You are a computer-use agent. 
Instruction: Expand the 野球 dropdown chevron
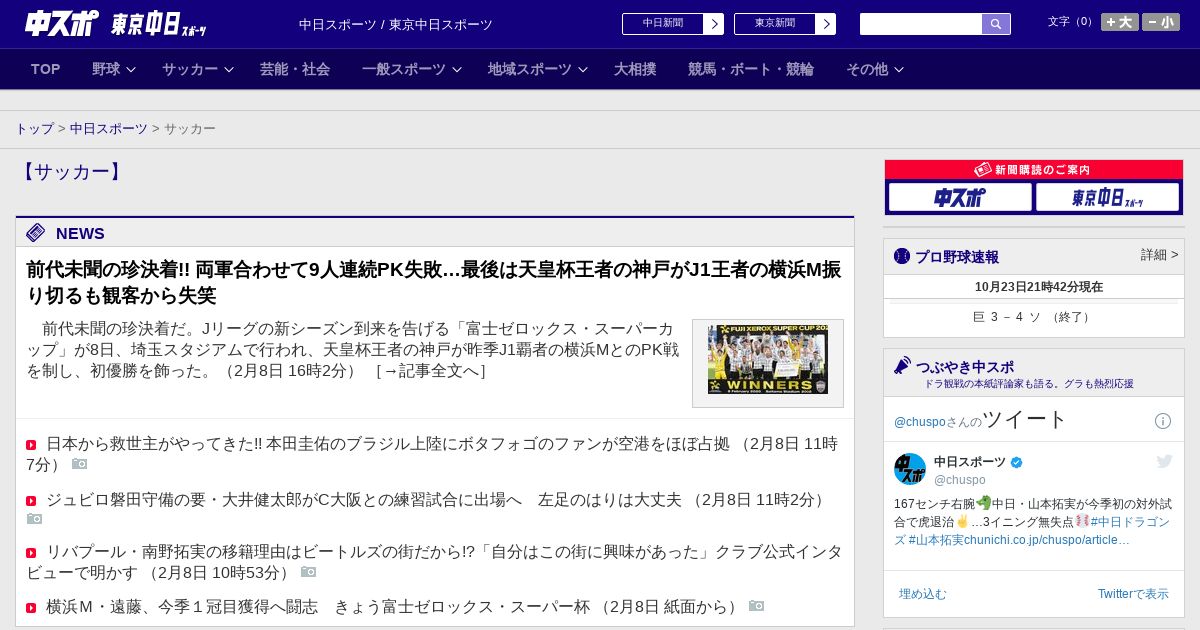(131, 70)
